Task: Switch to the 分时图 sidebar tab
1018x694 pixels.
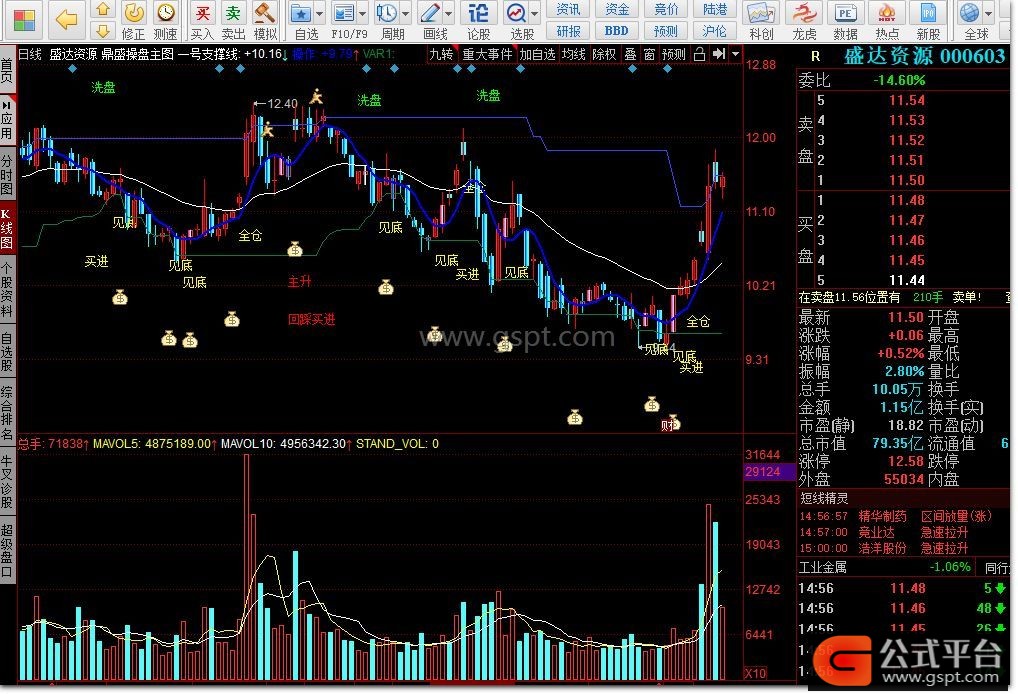Action: coord(7,175)
